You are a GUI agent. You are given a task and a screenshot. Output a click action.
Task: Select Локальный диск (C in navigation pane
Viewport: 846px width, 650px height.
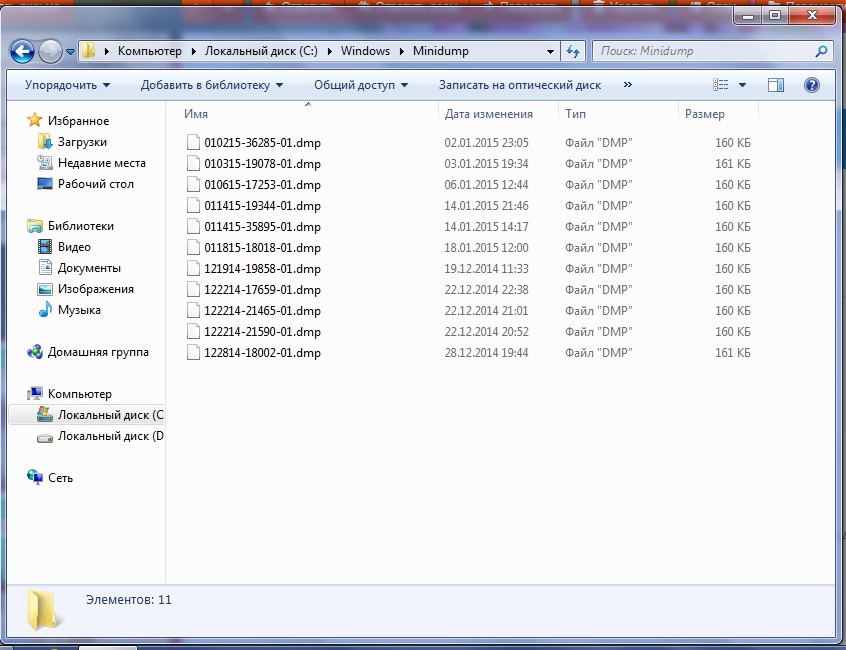(x=111, y=415)
